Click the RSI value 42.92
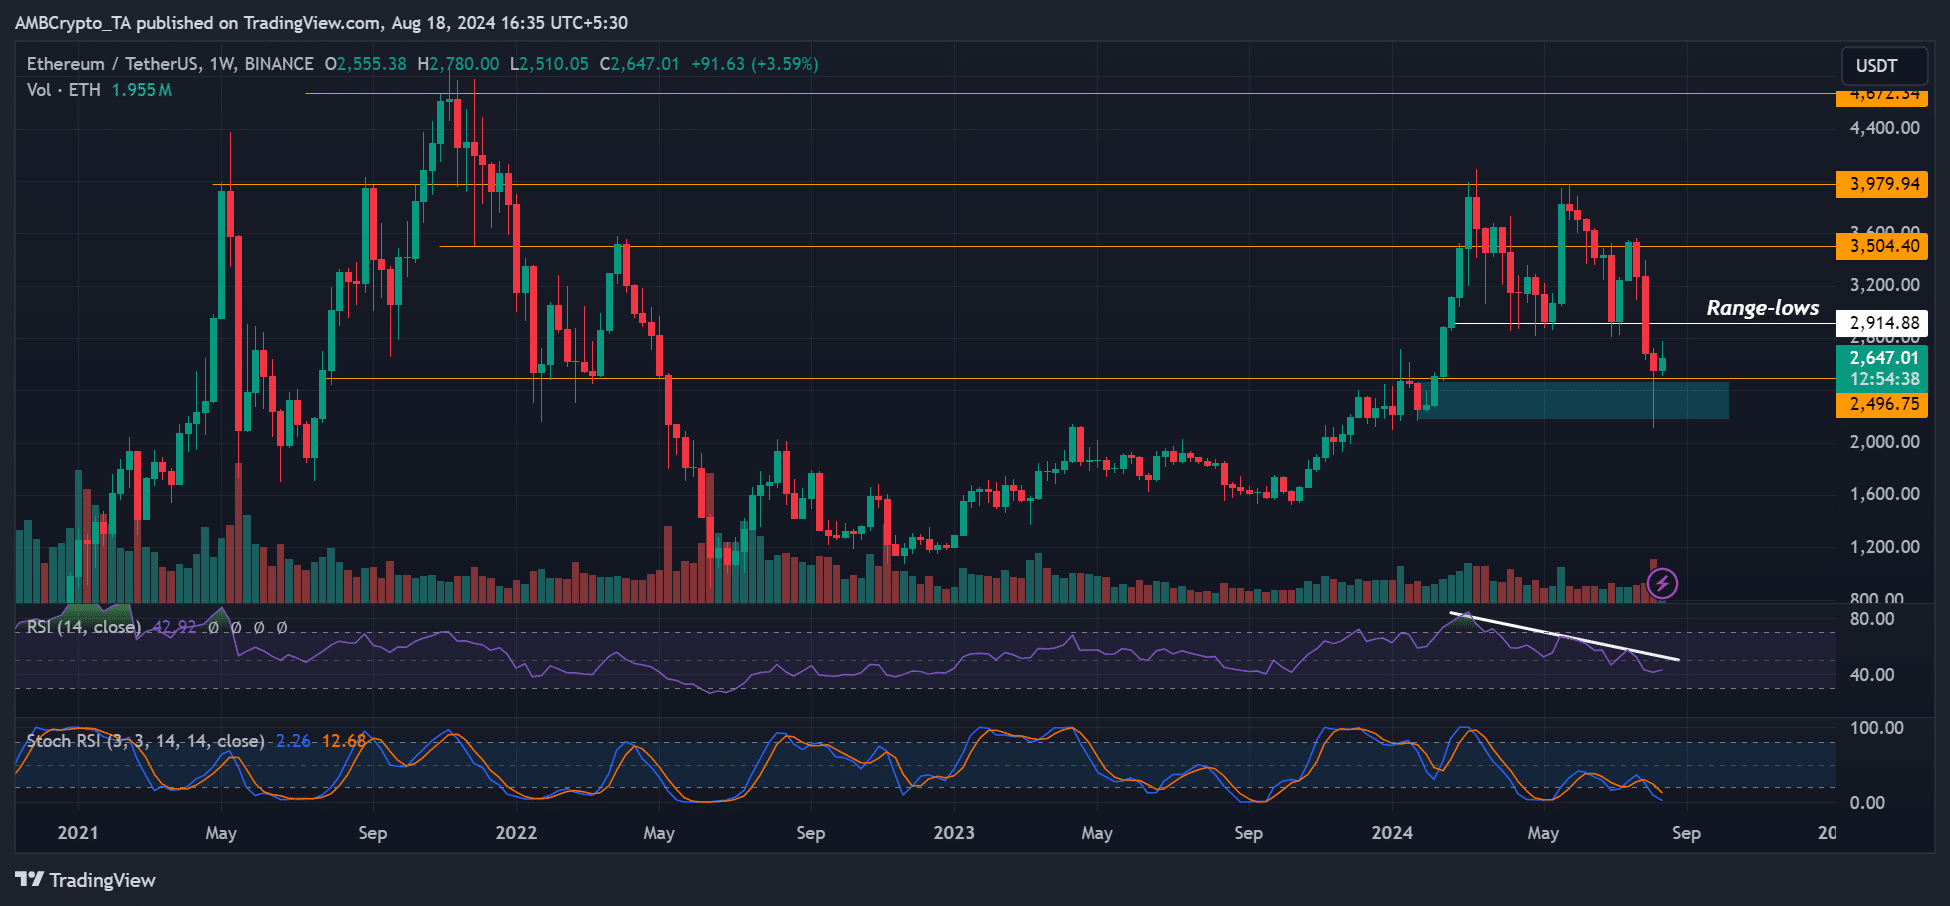 (173, 627)
